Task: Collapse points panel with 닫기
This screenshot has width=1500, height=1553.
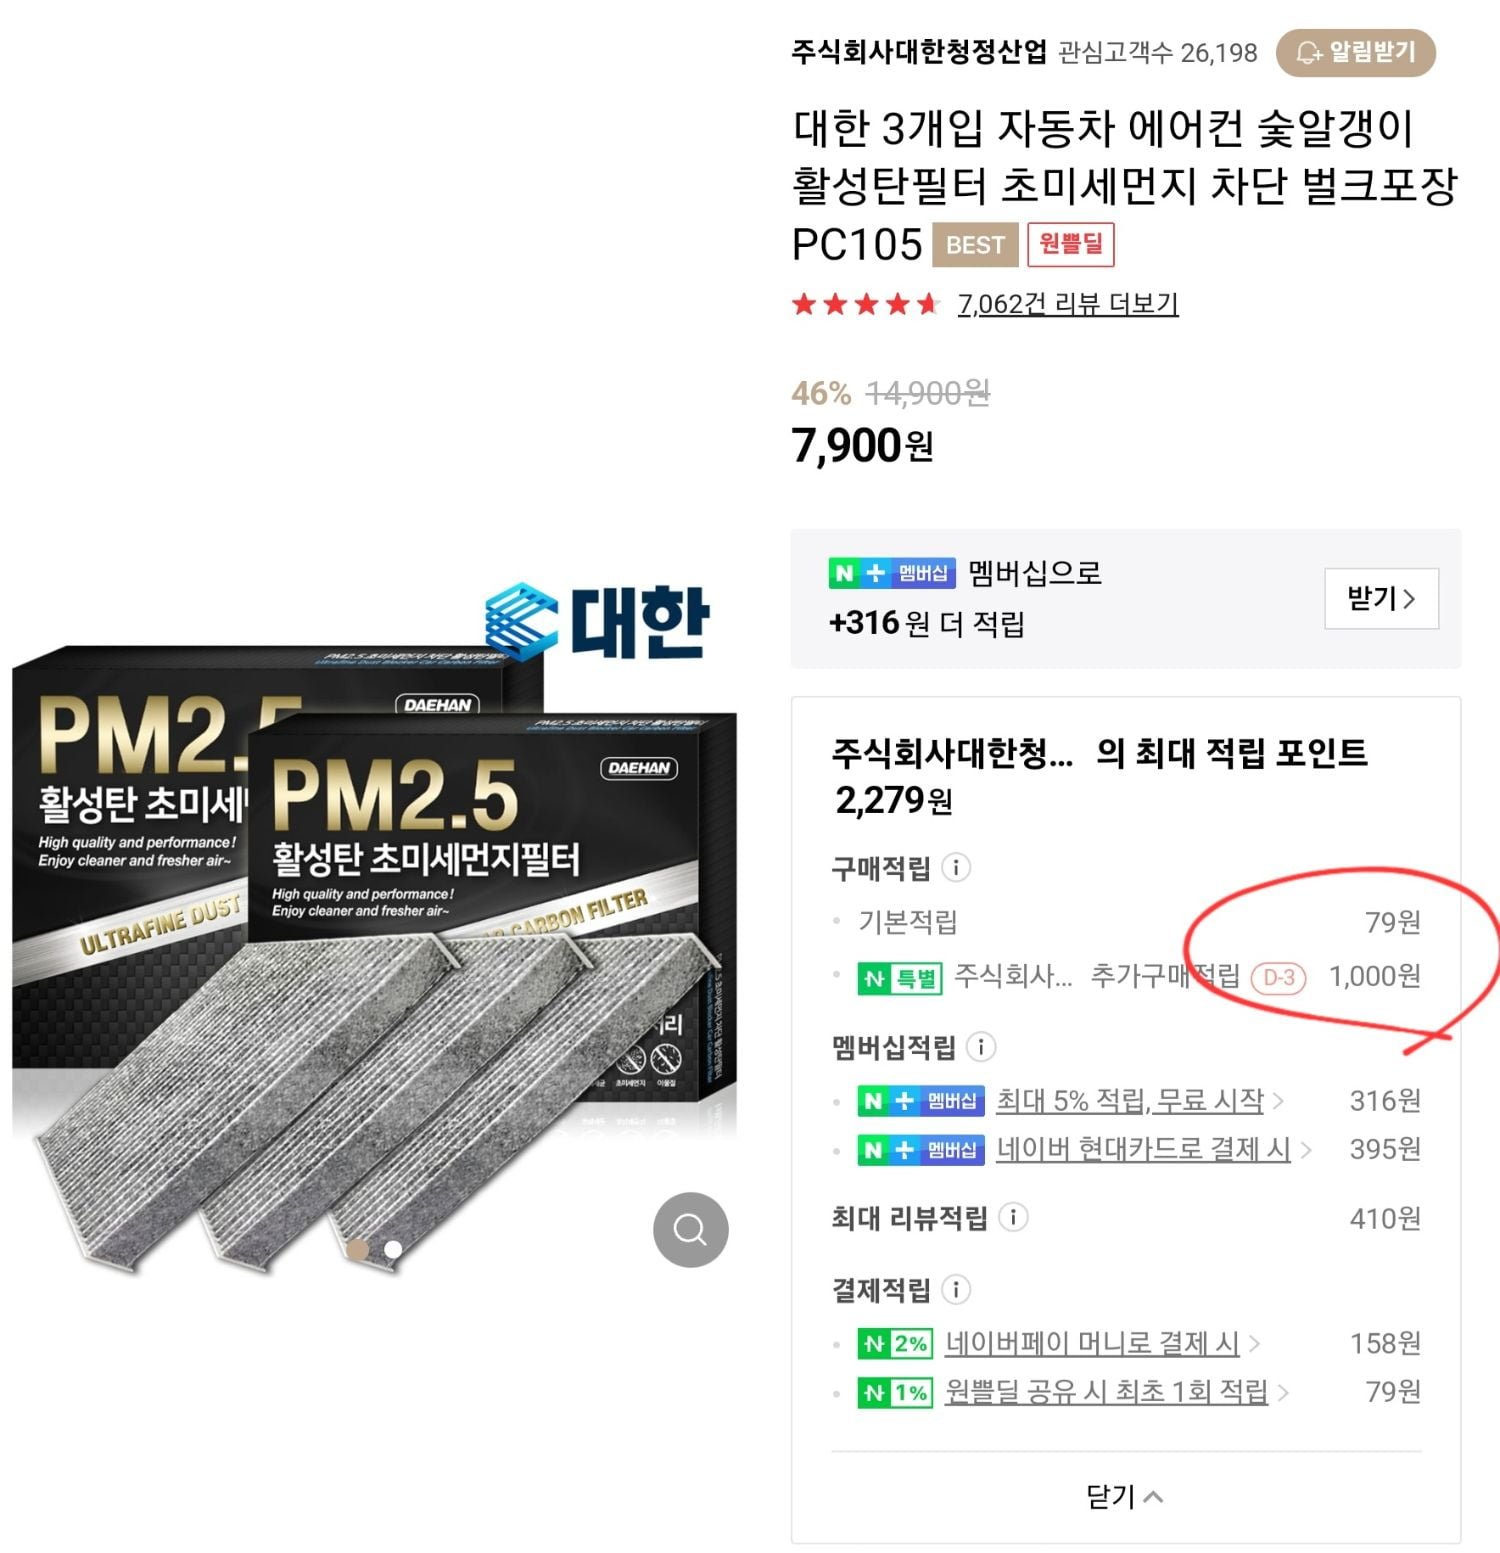Action: tap(1124, 1496)
